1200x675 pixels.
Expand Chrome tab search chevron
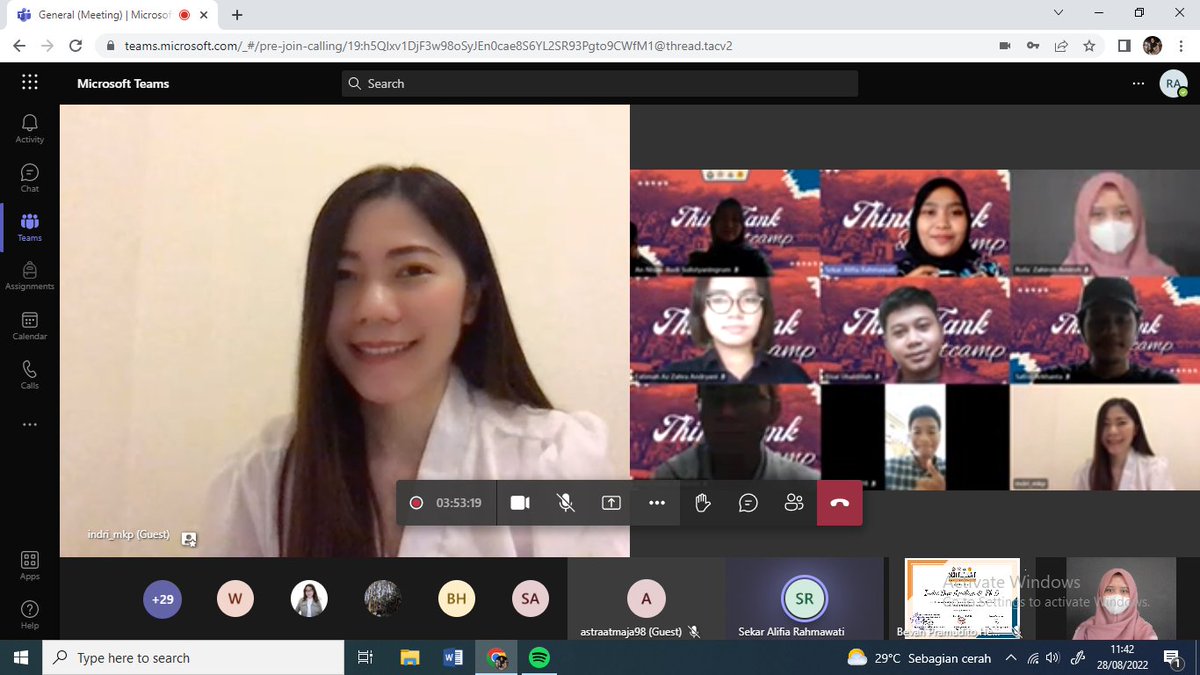click(1060, 13)
